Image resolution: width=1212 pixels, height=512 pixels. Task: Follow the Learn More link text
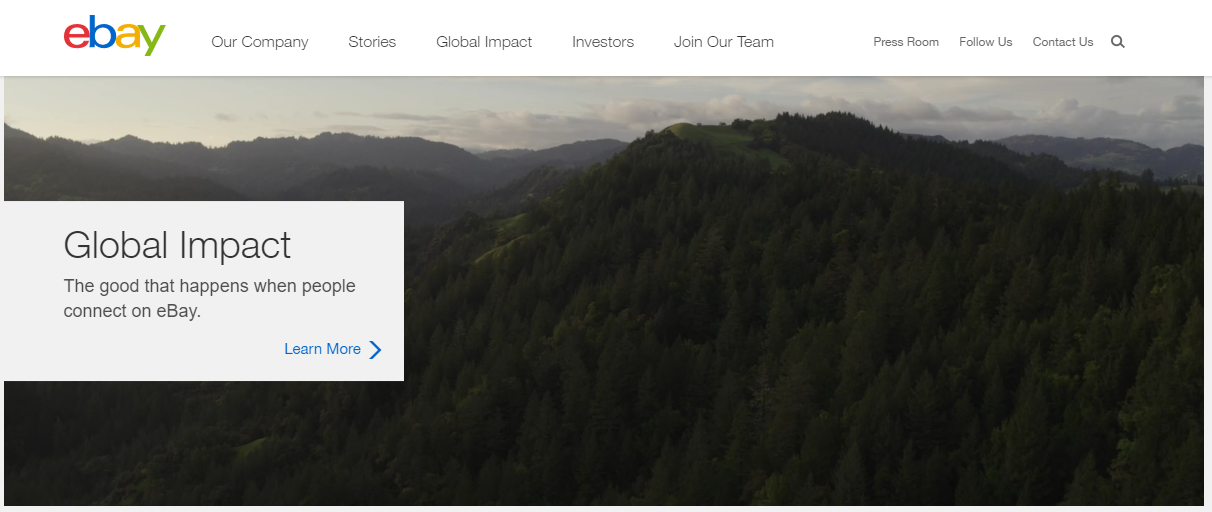tap(322, 349)
